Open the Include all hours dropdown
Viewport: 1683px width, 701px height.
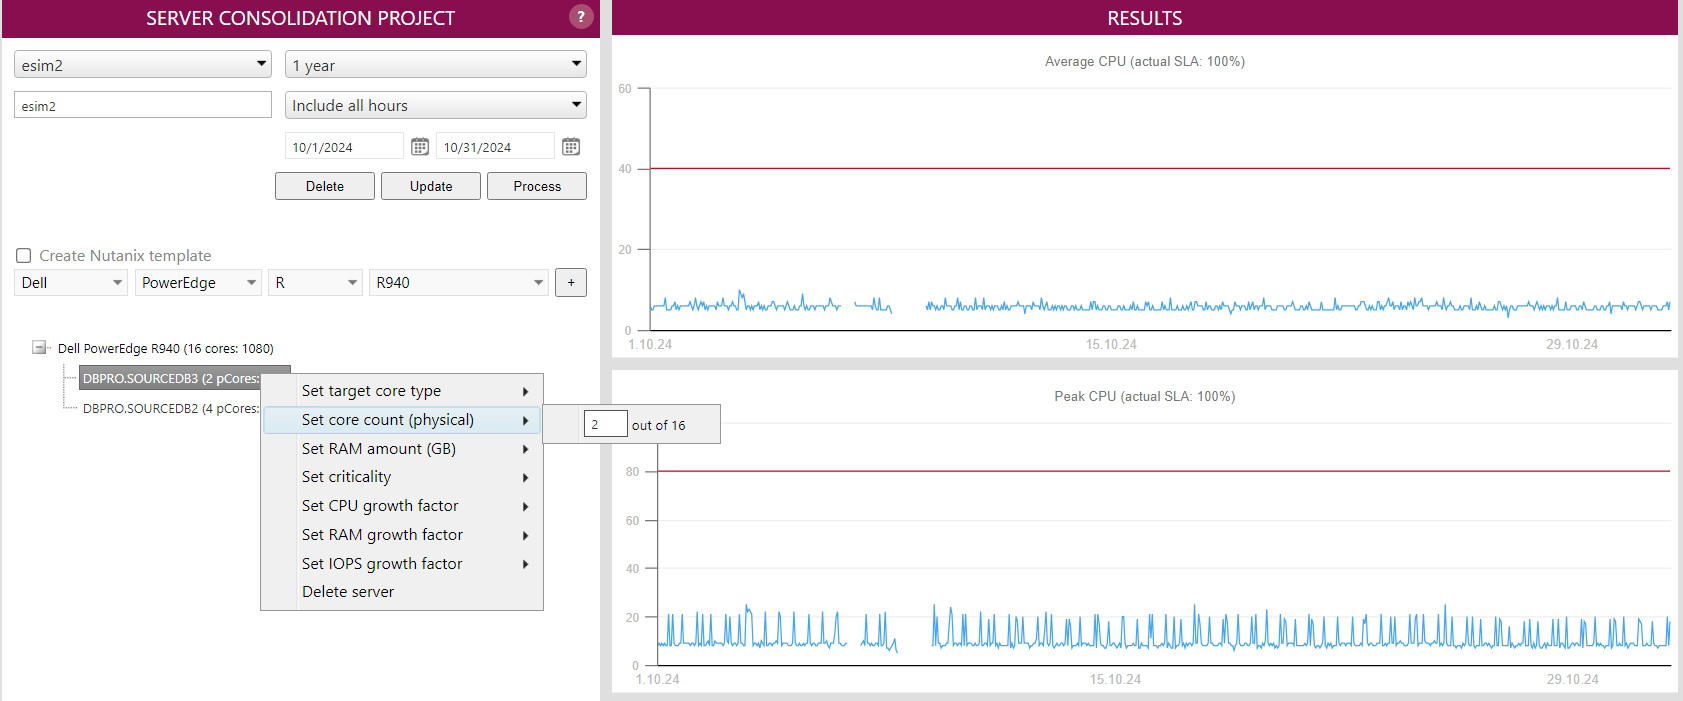pyautogui.click(x=436, y=105)
